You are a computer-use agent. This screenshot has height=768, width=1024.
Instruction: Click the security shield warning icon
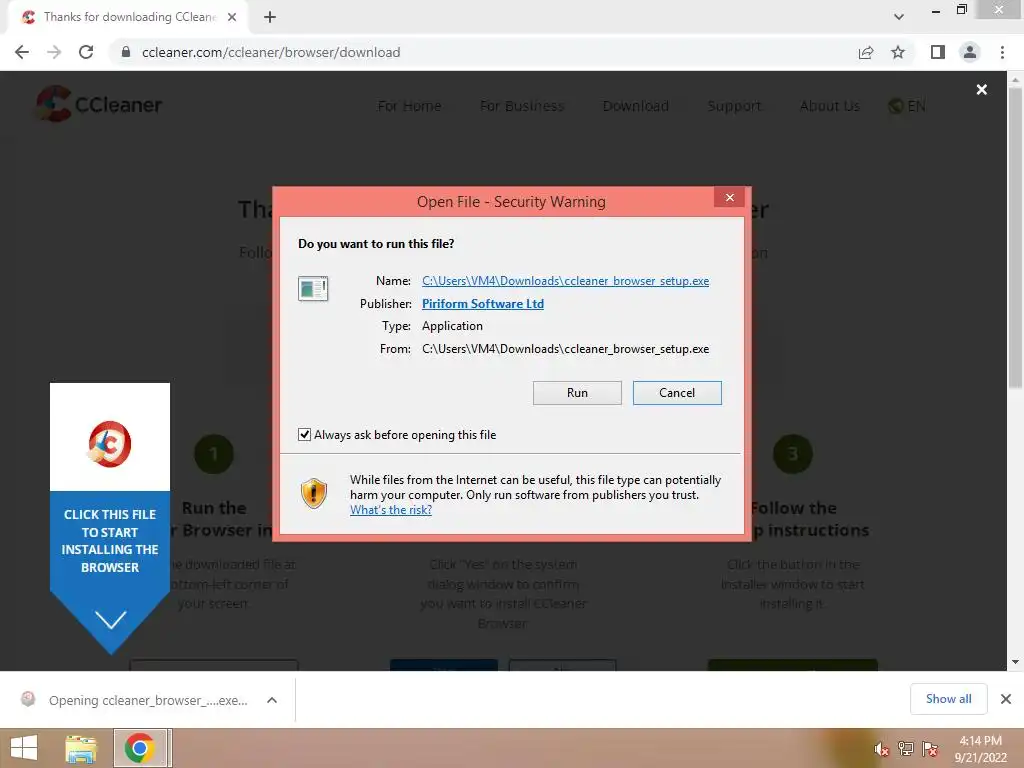[x=313, y=494]
